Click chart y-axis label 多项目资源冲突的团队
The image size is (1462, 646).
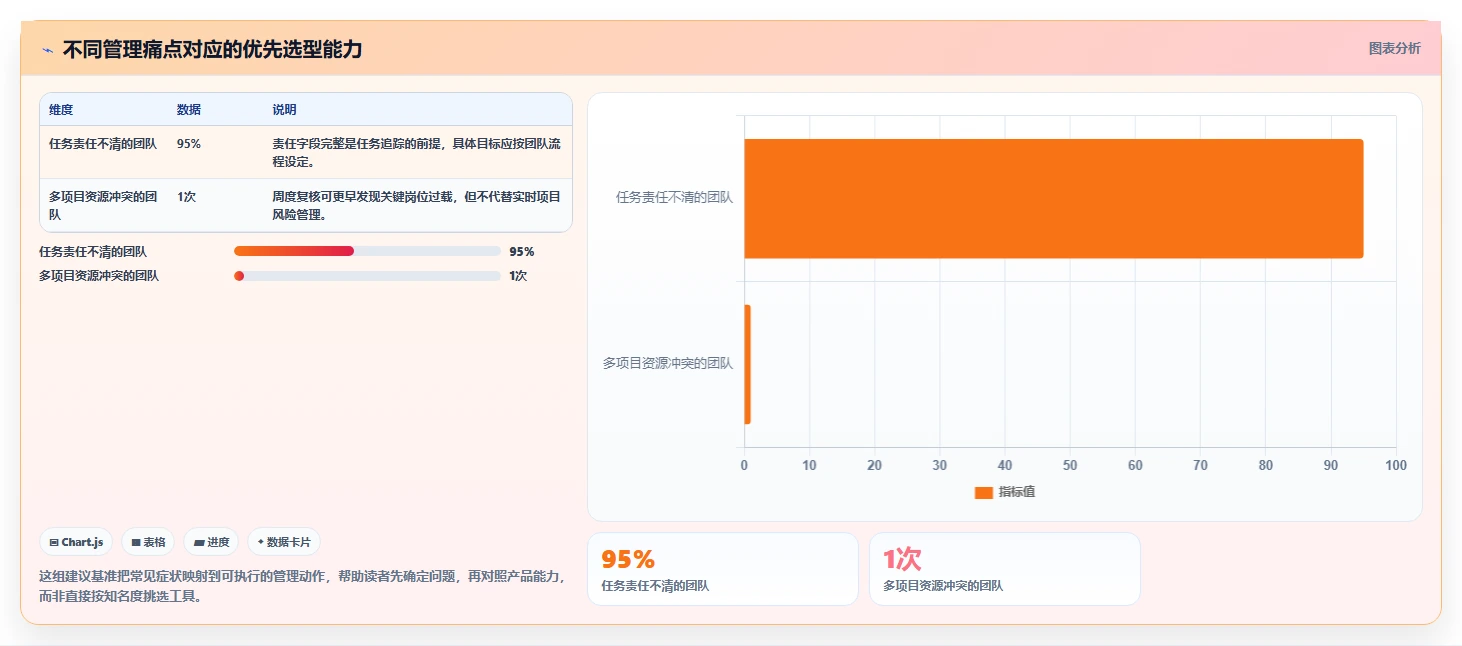667,364
